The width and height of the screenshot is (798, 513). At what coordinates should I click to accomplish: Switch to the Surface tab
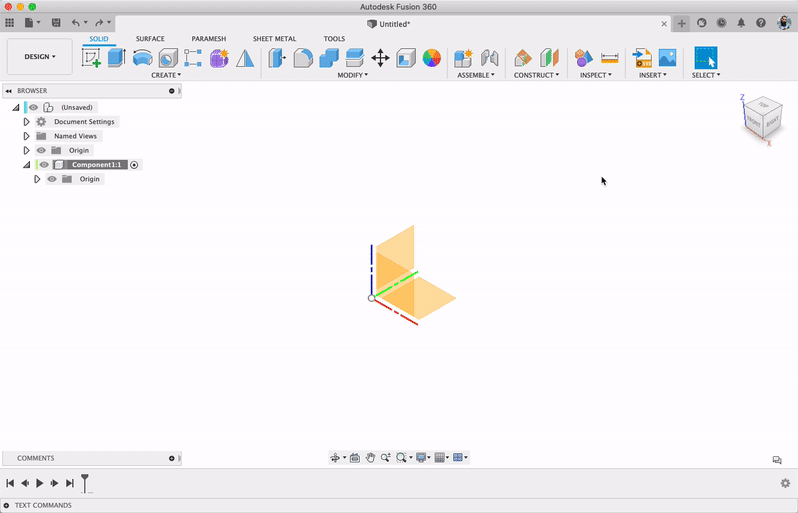coord(150,39)
